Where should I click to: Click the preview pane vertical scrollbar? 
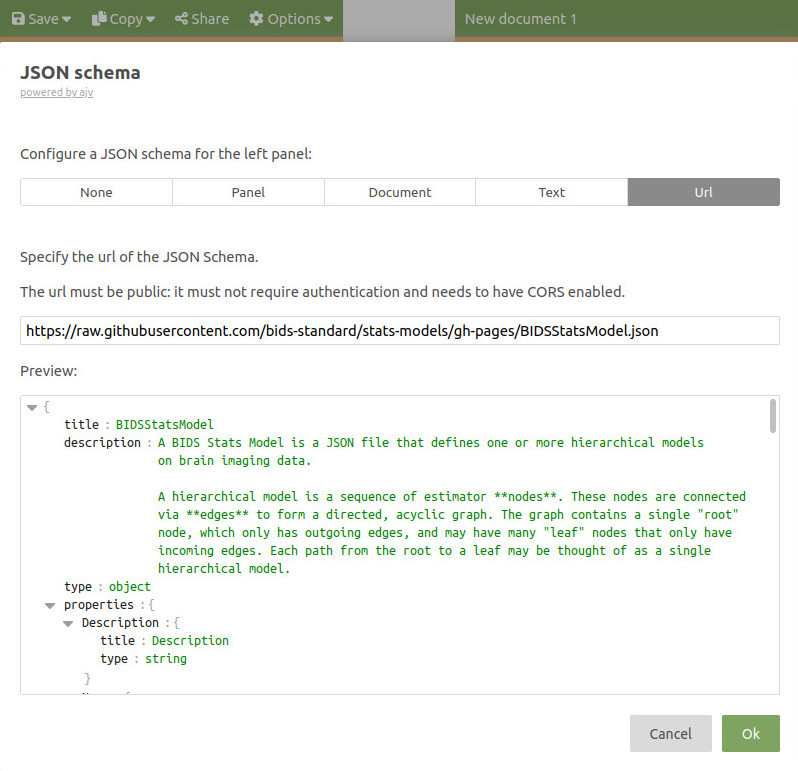click(x=772, y=415)
